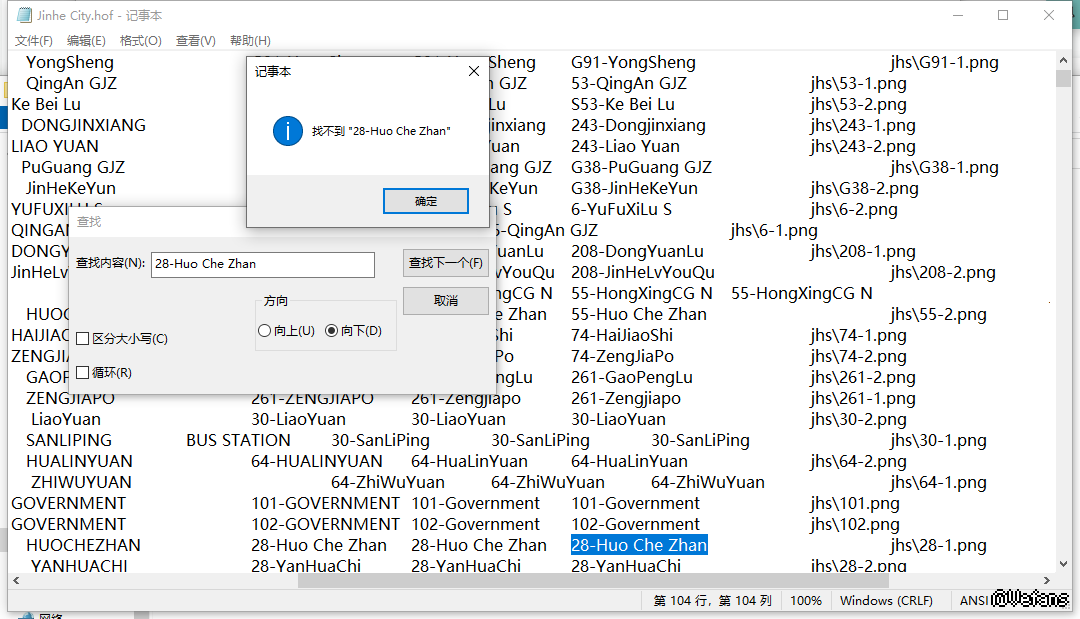This screenshot has width=1080, height=619.
Task: Click text LIAO YUAN in first column
Action: pos(55,147)
